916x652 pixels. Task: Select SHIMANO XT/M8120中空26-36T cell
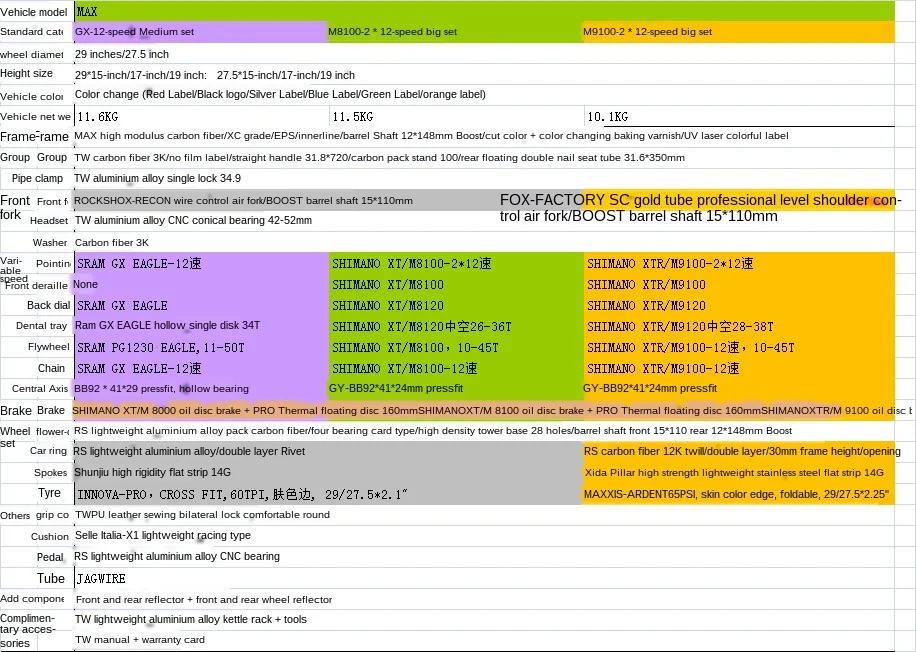click(x=456, y=326)
